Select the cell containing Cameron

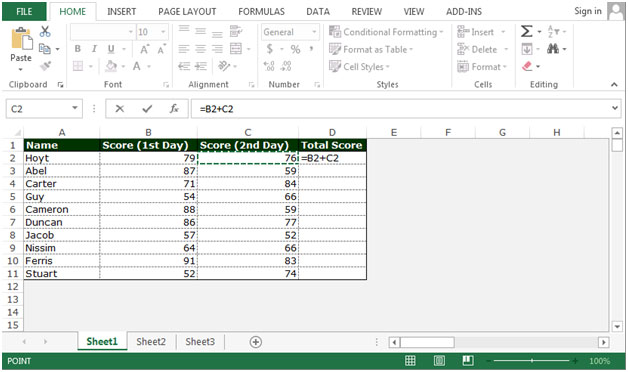(62, 209)
